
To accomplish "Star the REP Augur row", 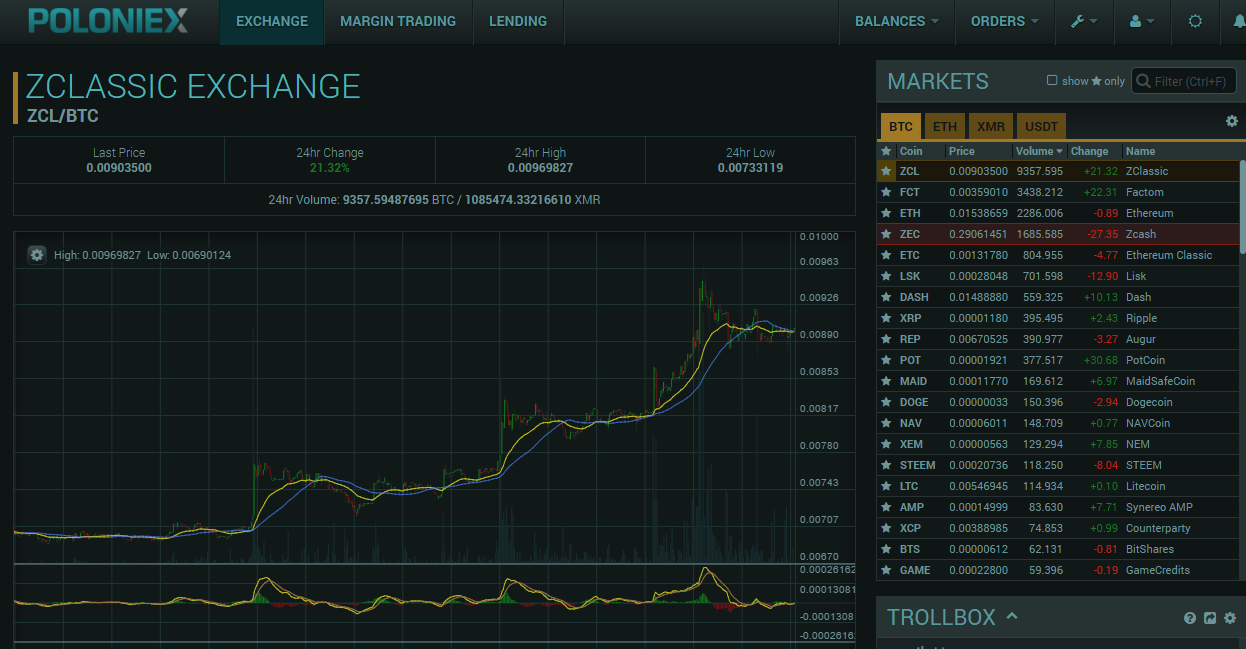I will coord(885,339).
